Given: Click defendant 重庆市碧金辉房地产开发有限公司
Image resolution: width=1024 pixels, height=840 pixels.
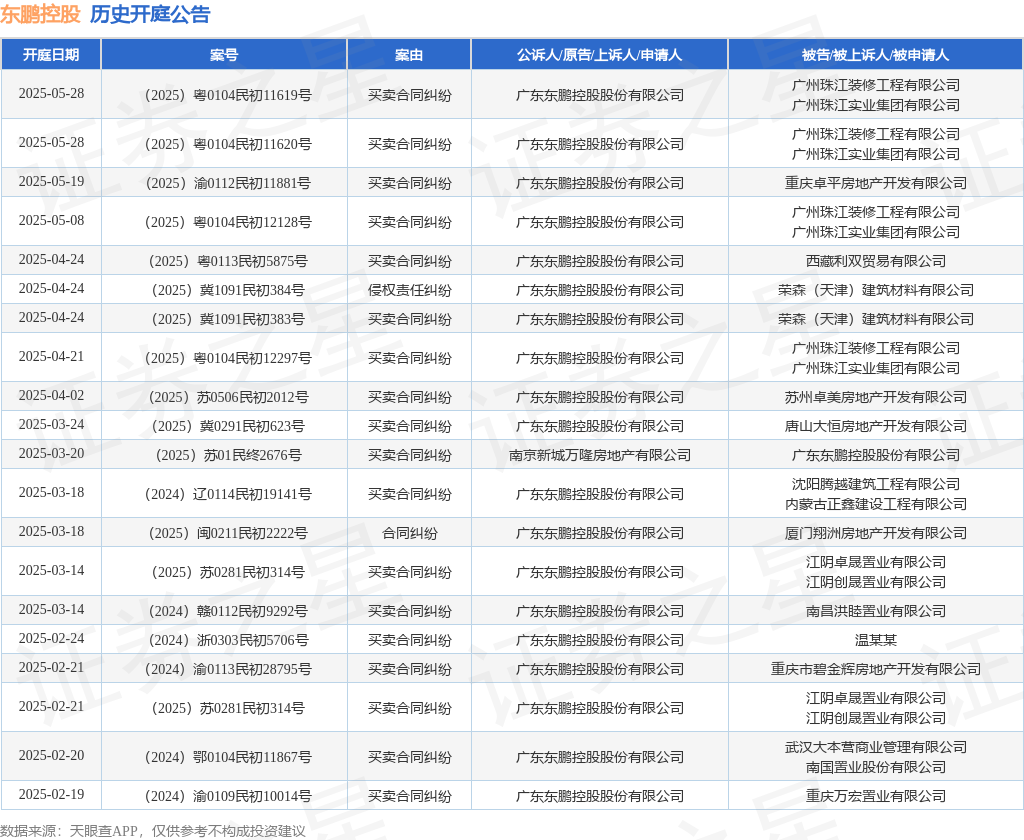Looking at the screenshot, I should point(875,670).
